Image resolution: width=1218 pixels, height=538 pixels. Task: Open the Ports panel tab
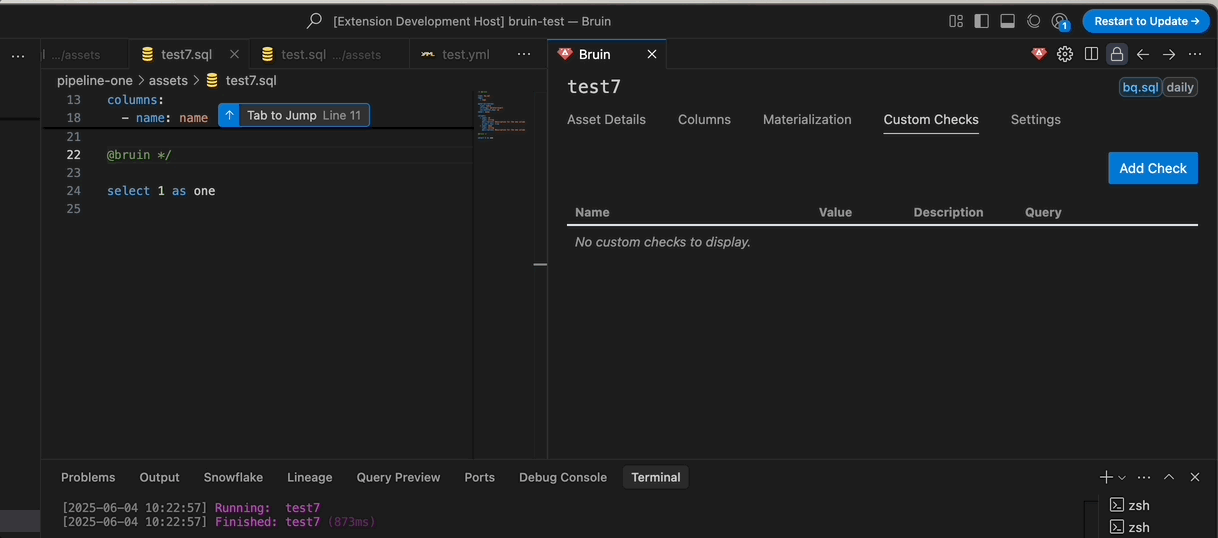pyautogui.click(x=479, y=477)
